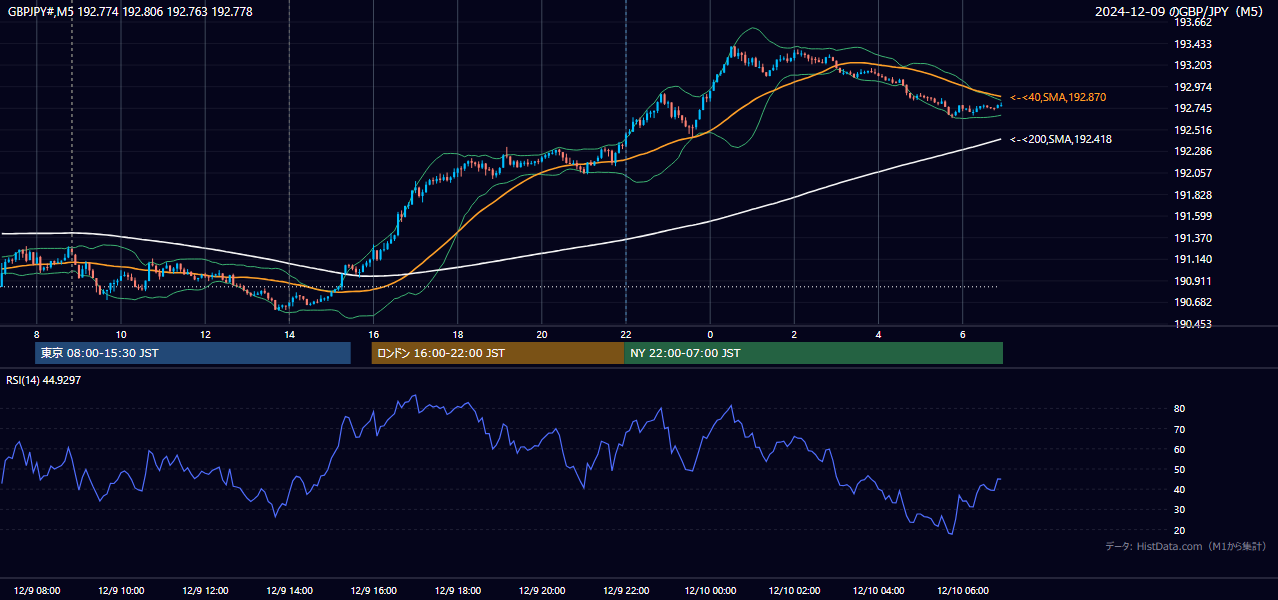Select the 東京 08:00-15:30 JST session bar
Viewport: 1278px width, 600px height.
click(x=192, y=353)
